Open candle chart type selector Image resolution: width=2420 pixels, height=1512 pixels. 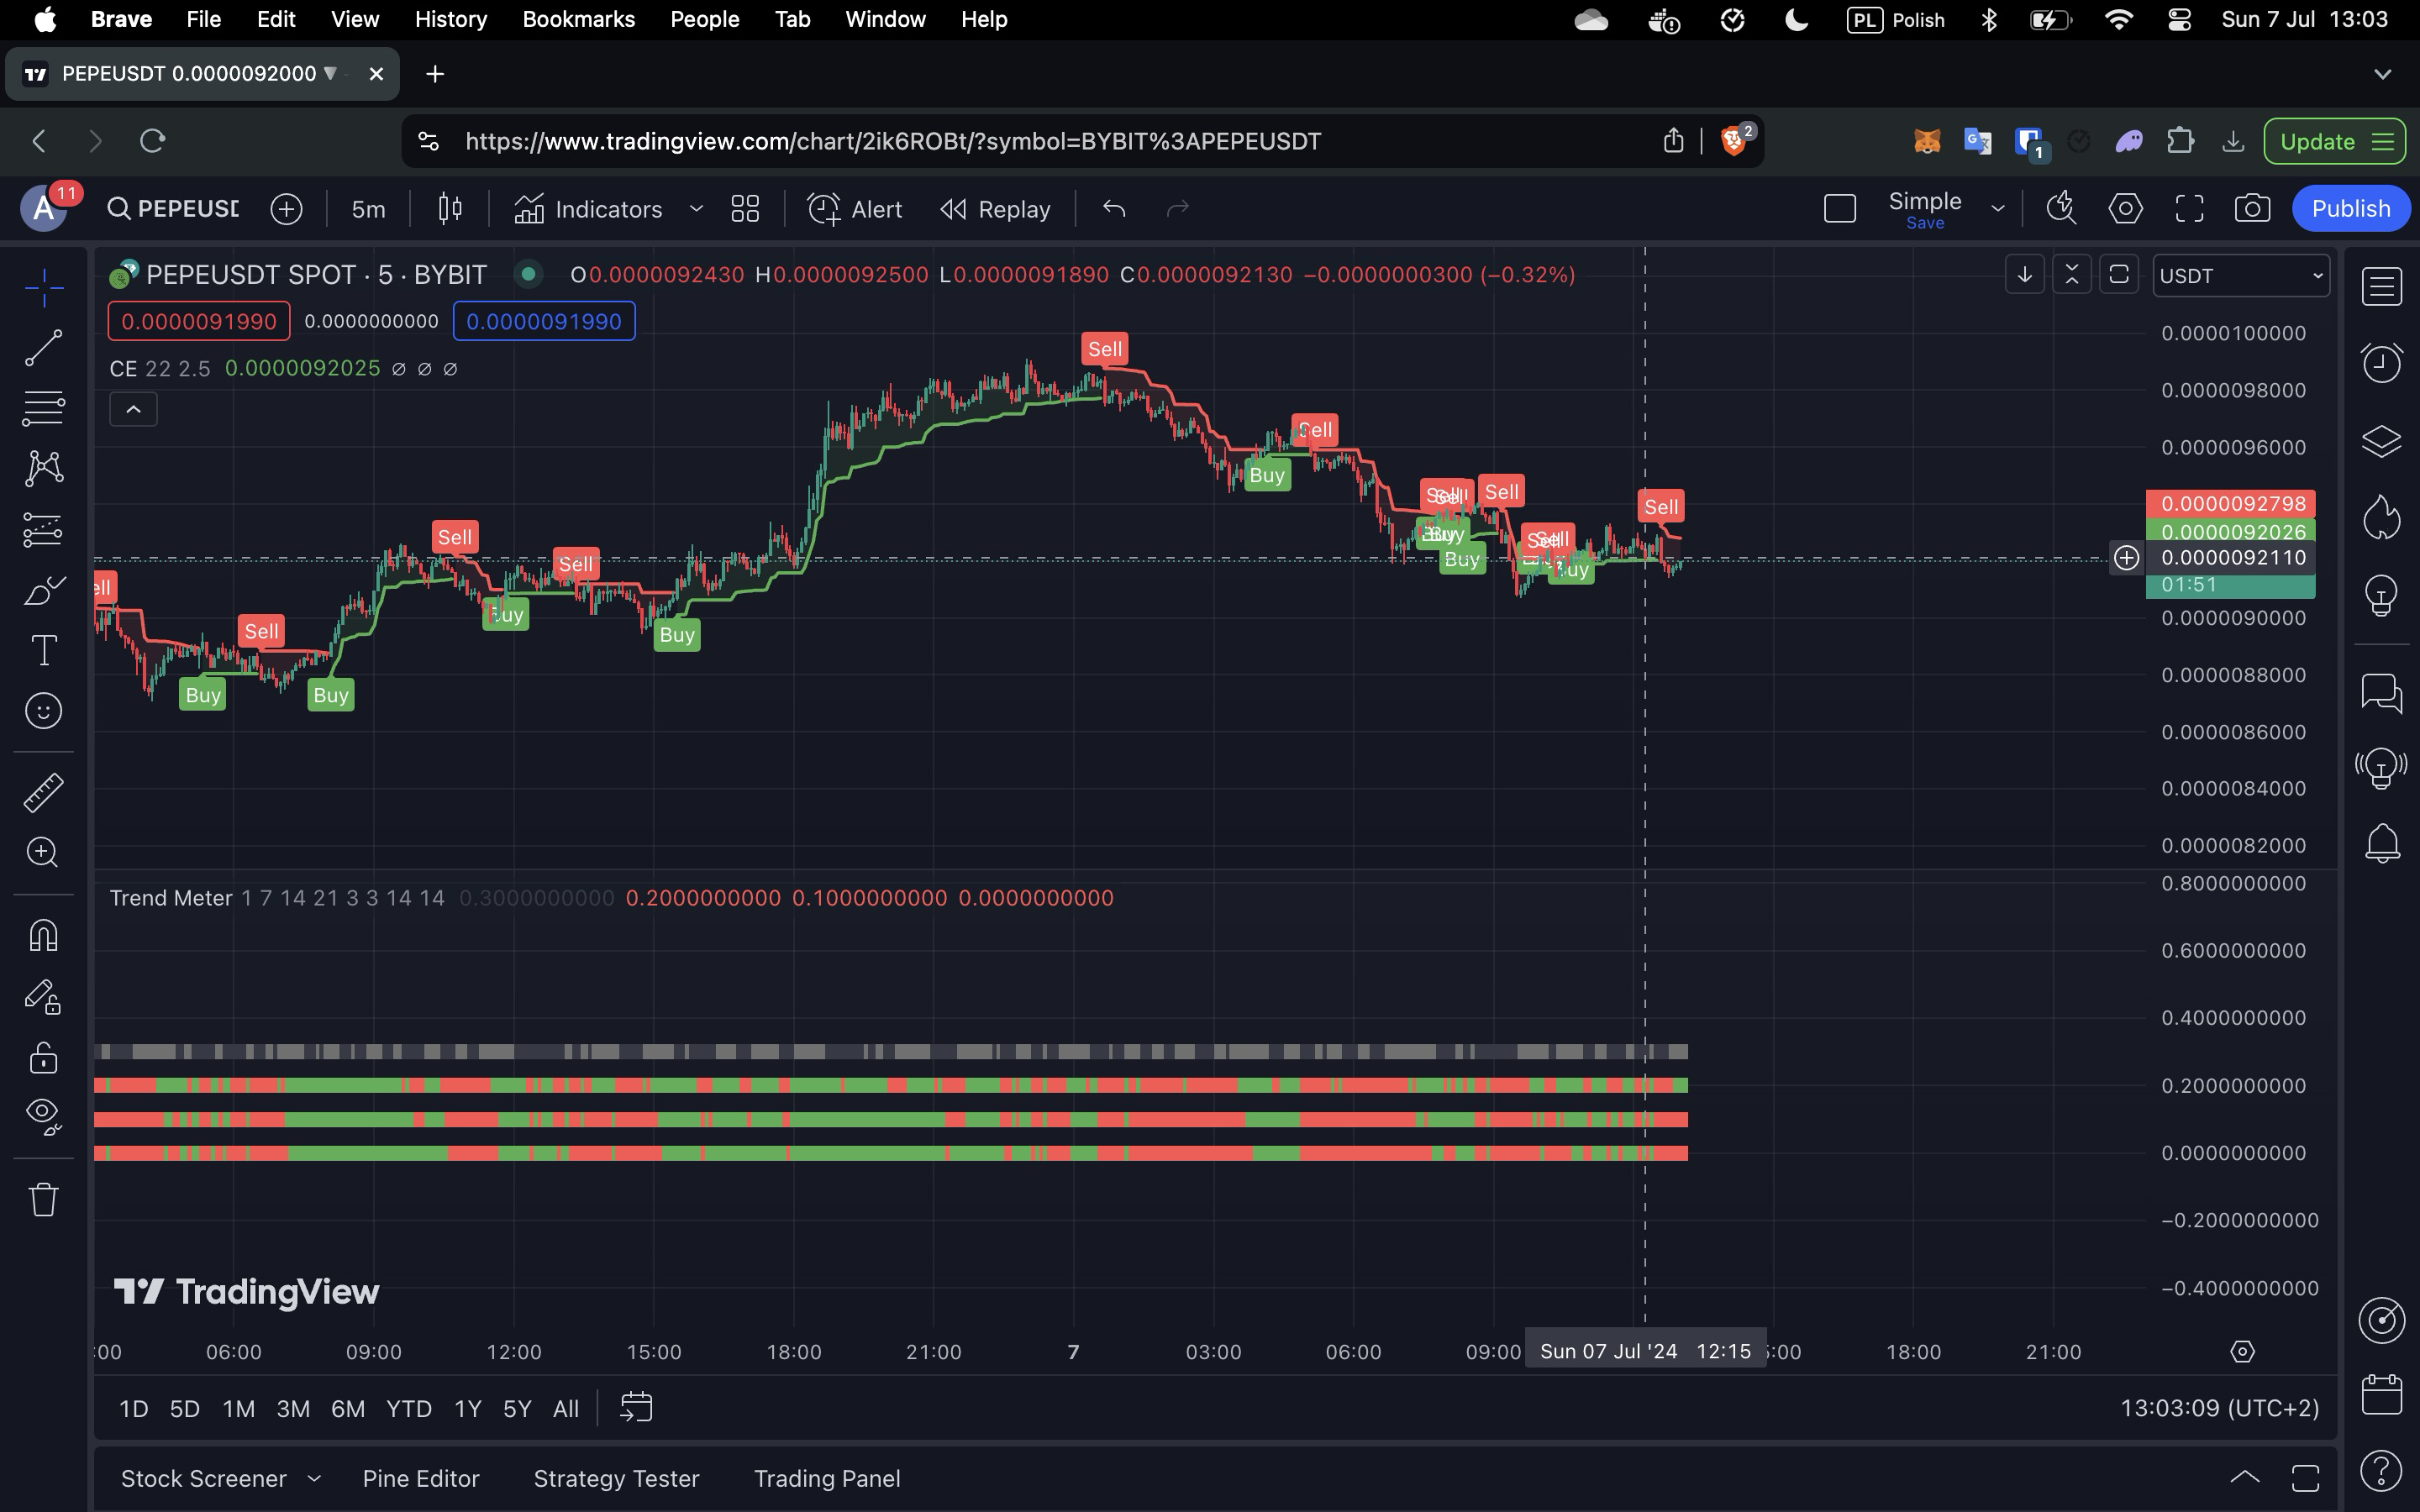450,208
